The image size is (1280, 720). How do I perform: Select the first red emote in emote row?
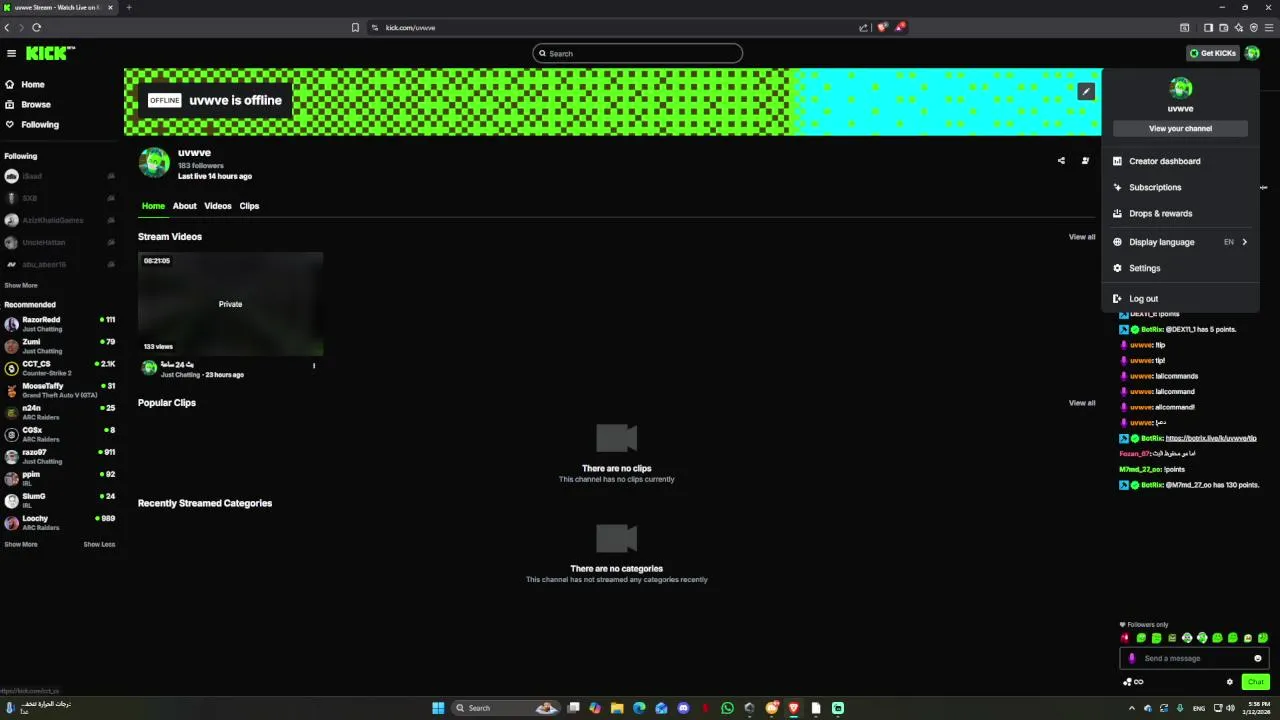[1125, 638]
